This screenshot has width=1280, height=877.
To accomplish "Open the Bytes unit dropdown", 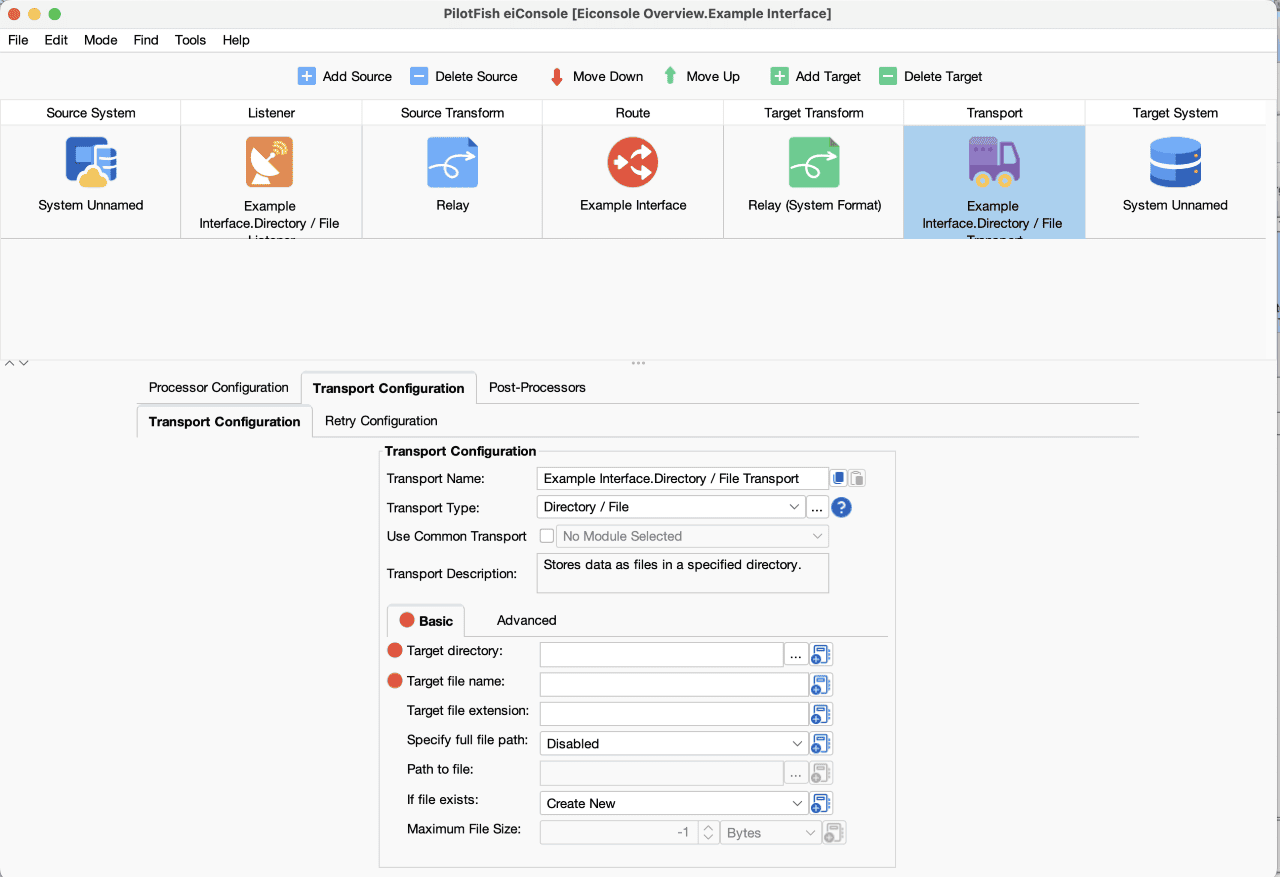I will click(770, 832).
